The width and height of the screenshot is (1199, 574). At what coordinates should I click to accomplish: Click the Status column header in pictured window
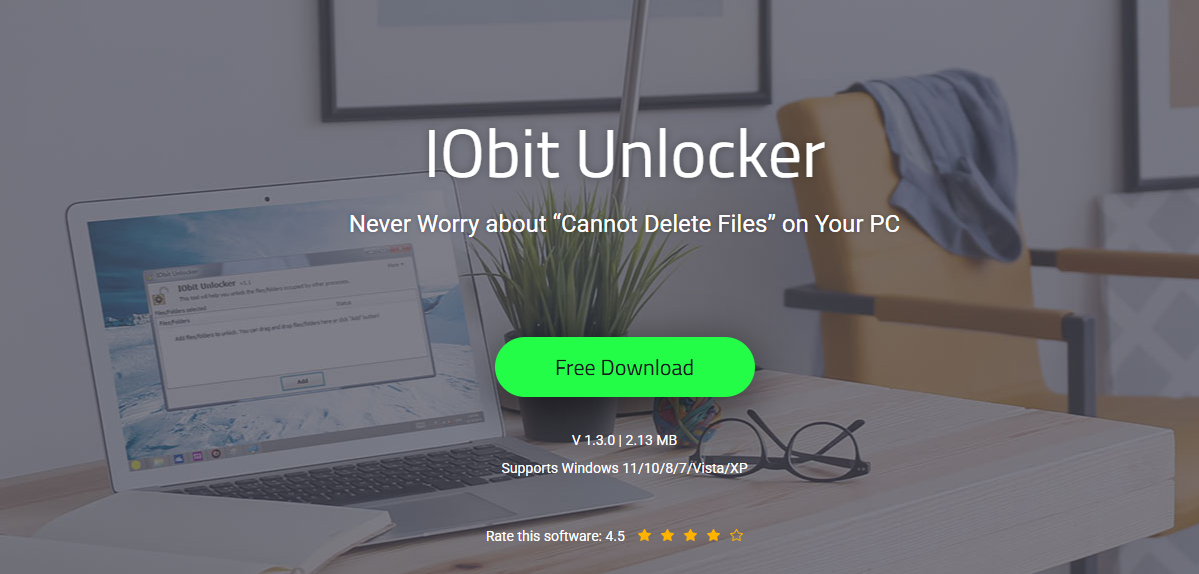pos(344,303)
